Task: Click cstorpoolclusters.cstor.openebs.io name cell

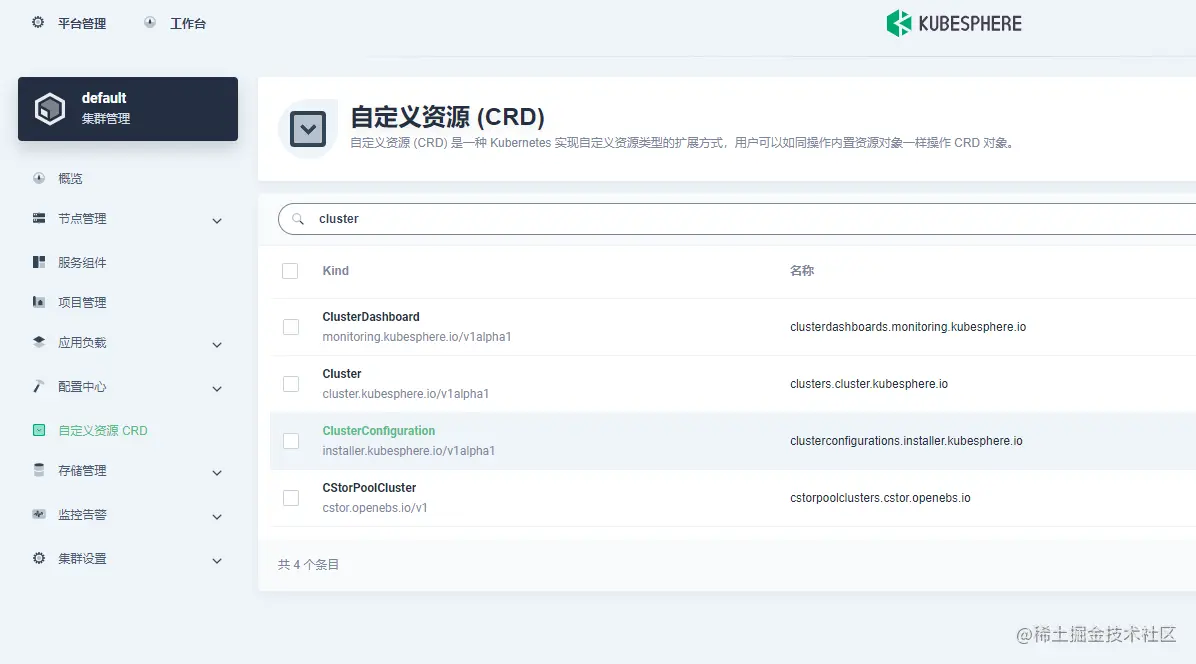Action: click(880, 498)
